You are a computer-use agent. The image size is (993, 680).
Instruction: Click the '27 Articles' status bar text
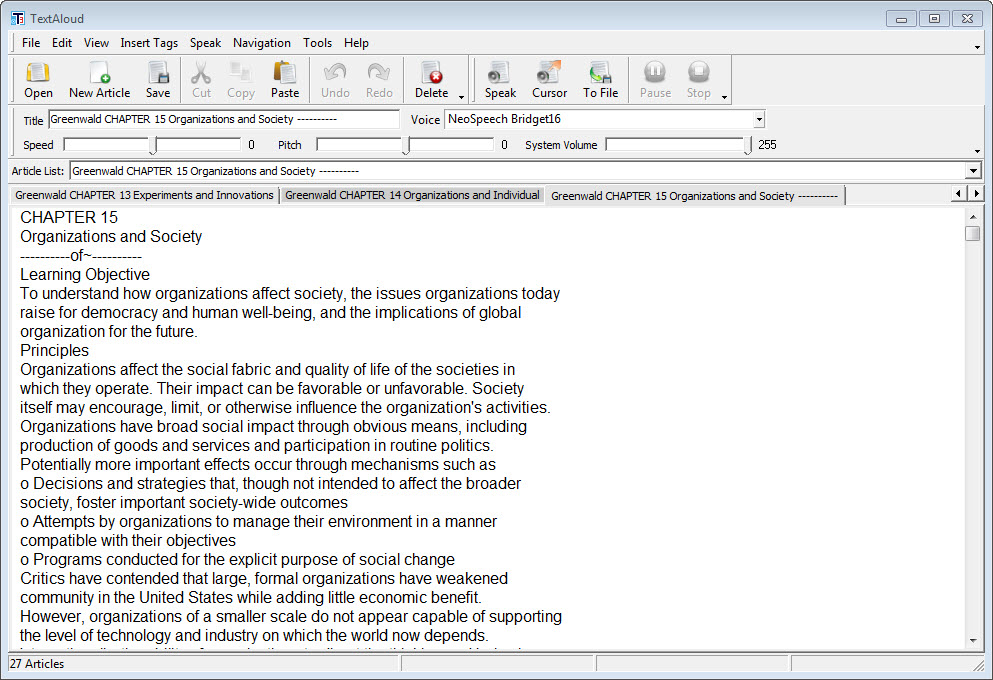click(x=37, y=664)
